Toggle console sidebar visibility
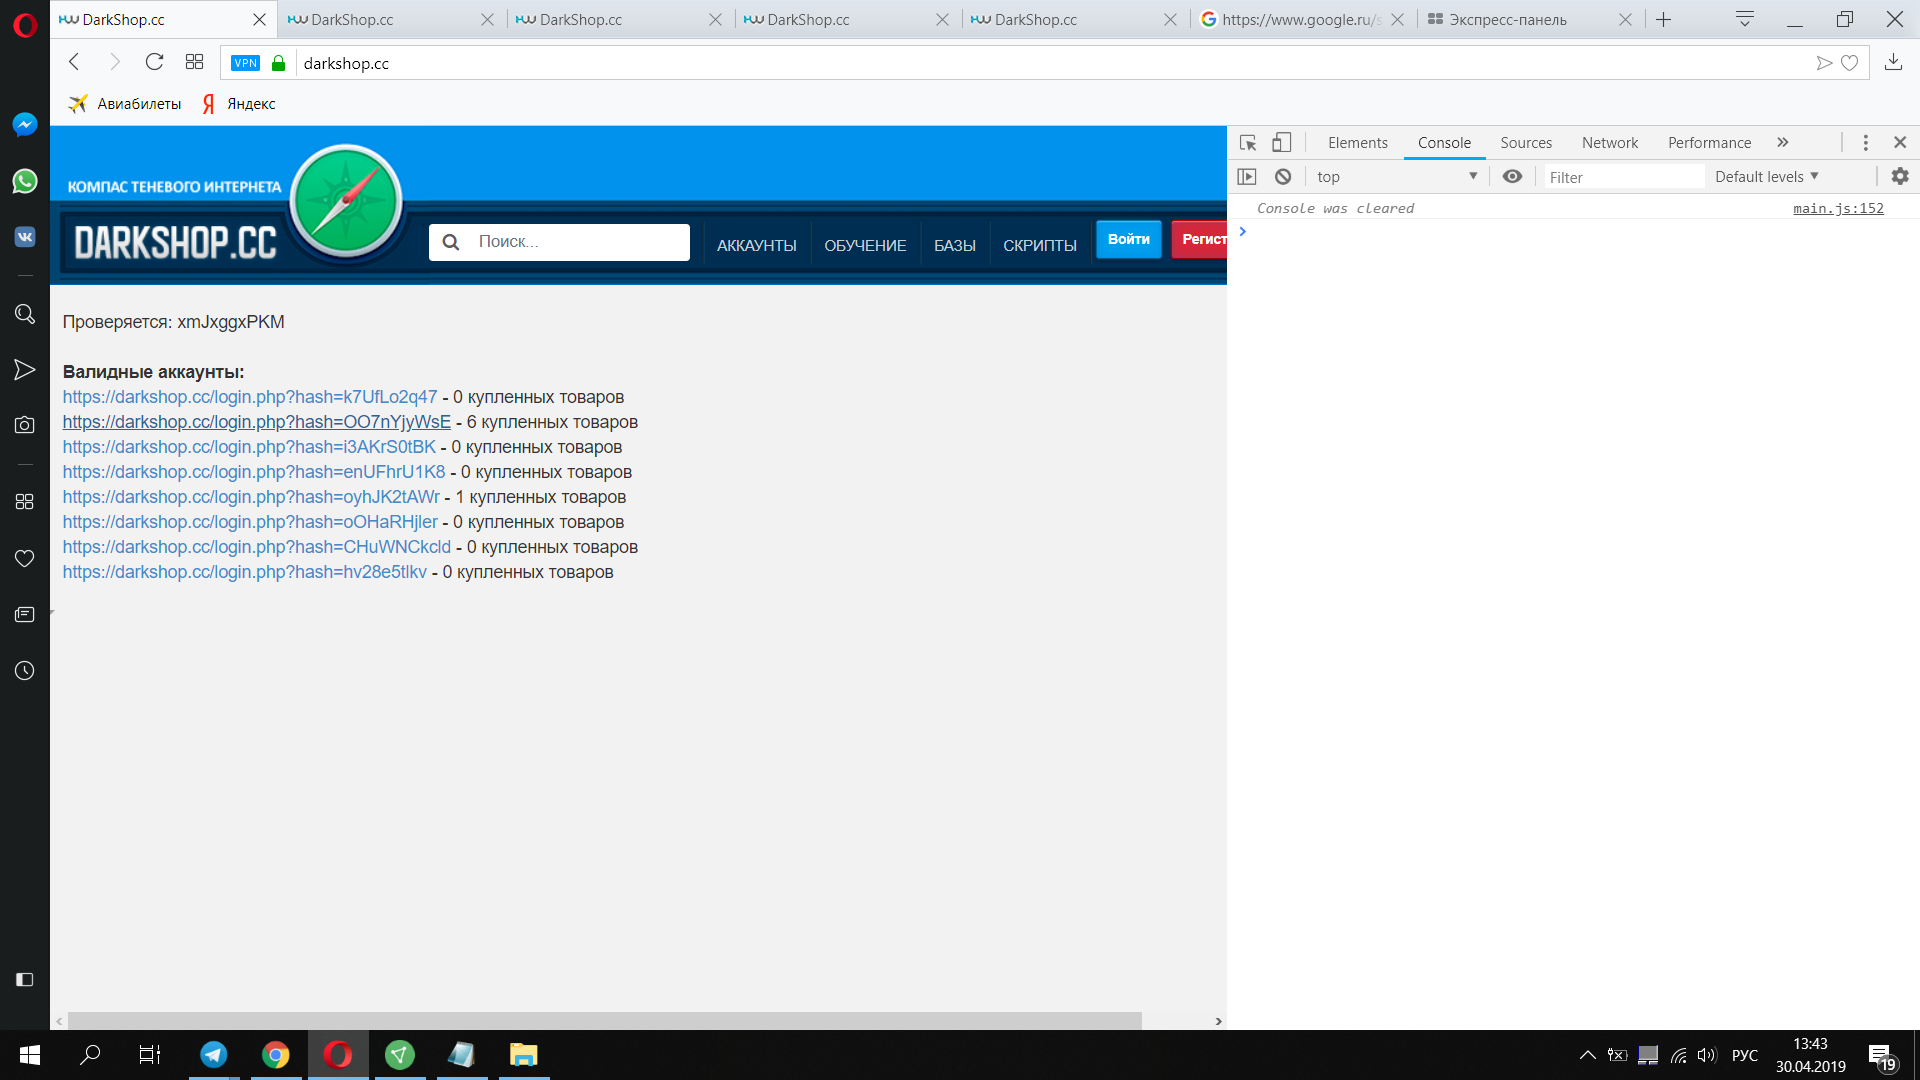Viewport: 1920px width, 1080px height. [x=1247, y=177]
